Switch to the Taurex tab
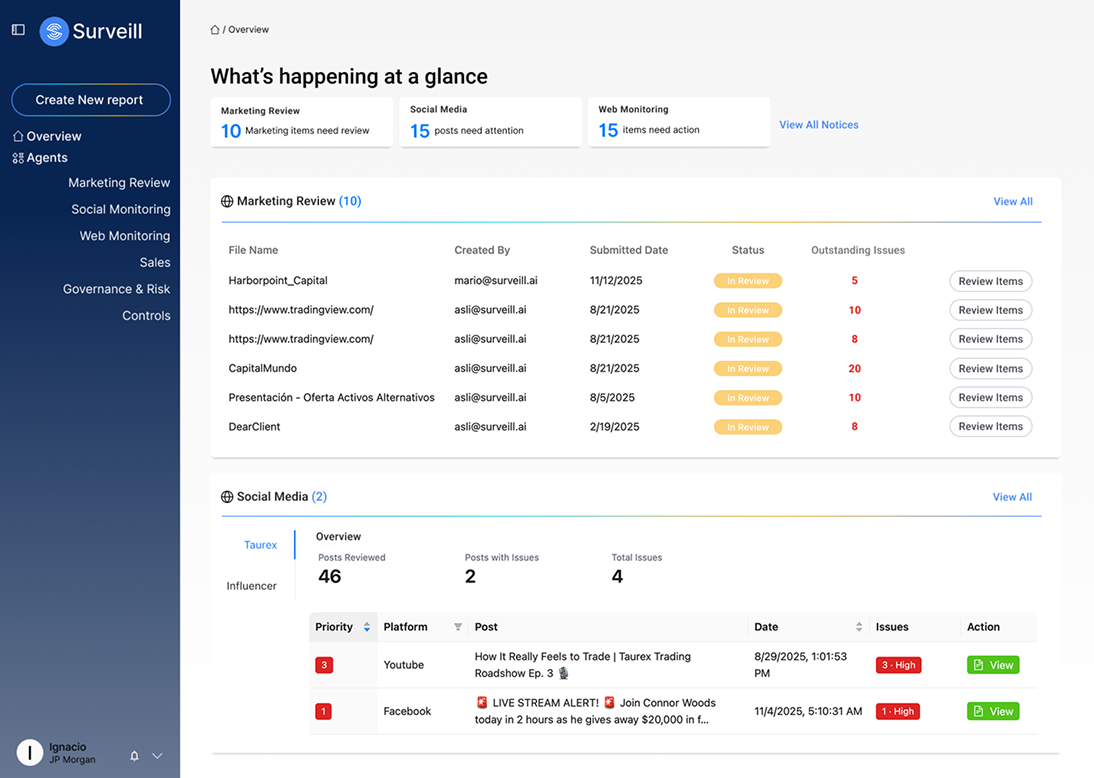This screenshot has width=1094, height=778. click(260, 545)
